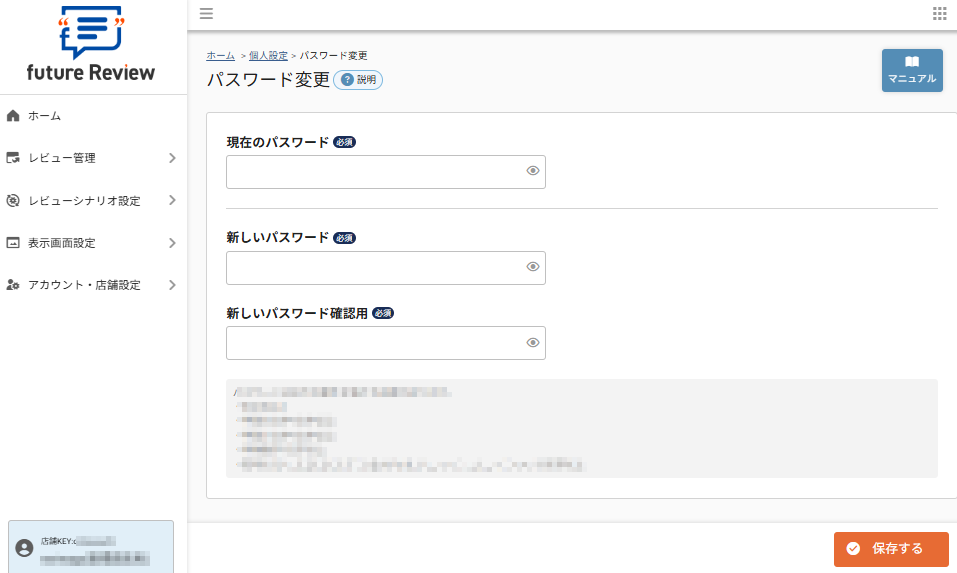The height and width of the screenshot is (573, 957).
Task: Click the パスワード変更 breadcrumb text
Action: point(333,56)
